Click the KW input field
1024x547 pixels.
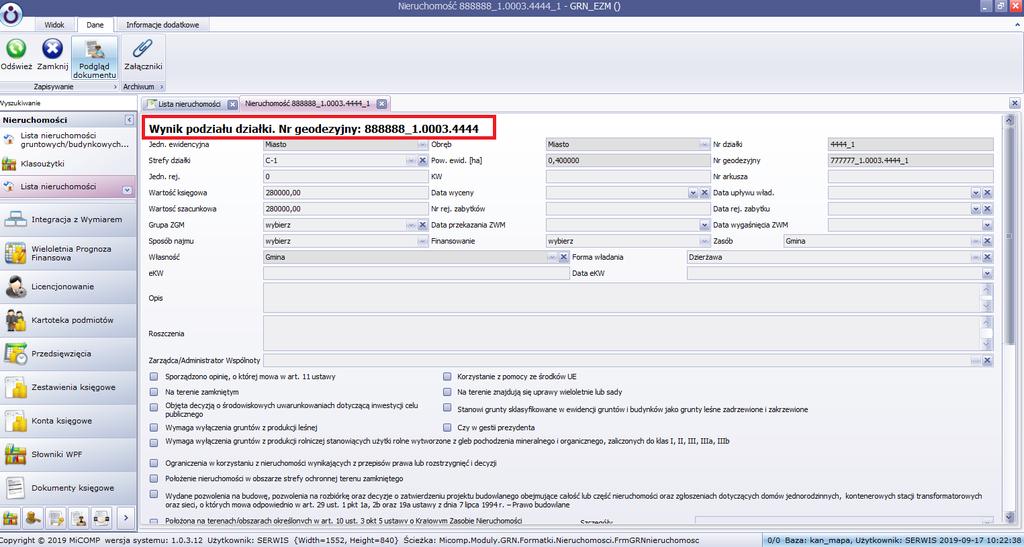tap(628, 177)
